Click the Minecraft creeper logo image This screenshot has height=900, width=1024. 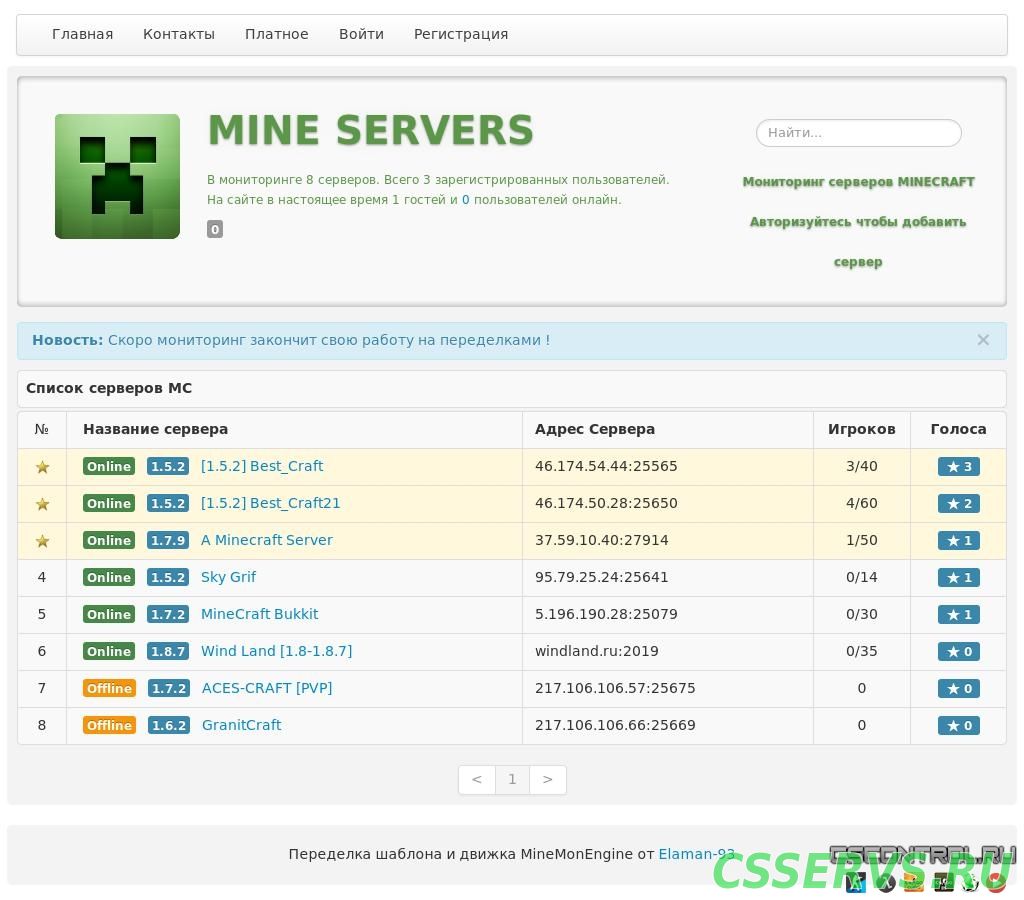pyautogui.click(x=117, y=176)
